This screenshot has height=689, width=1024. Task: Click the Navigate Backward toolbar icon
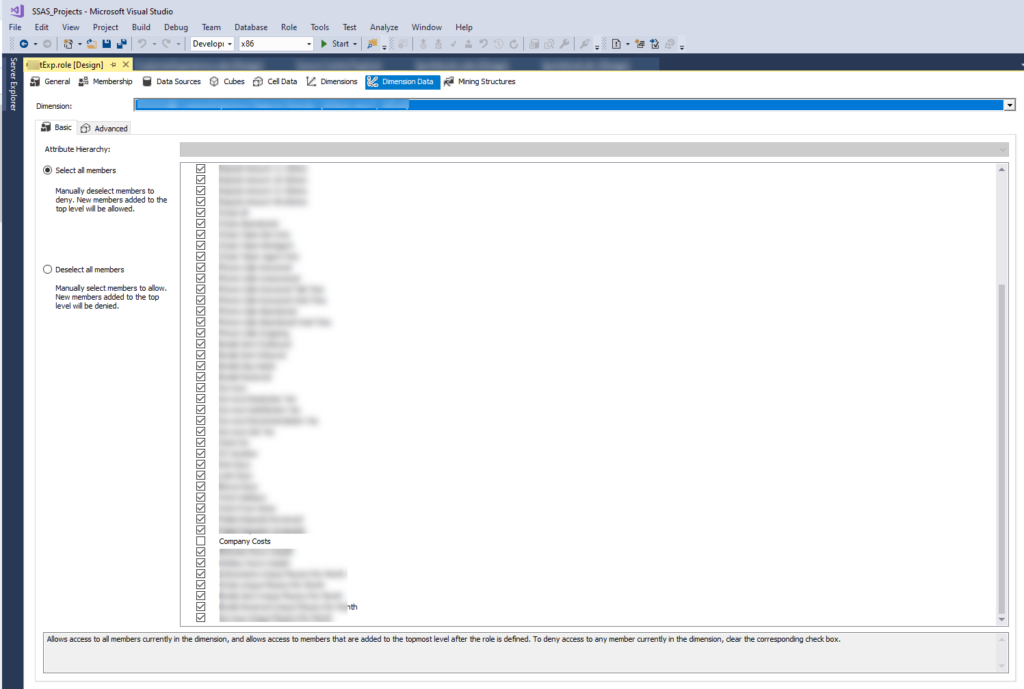pos(24,44)
